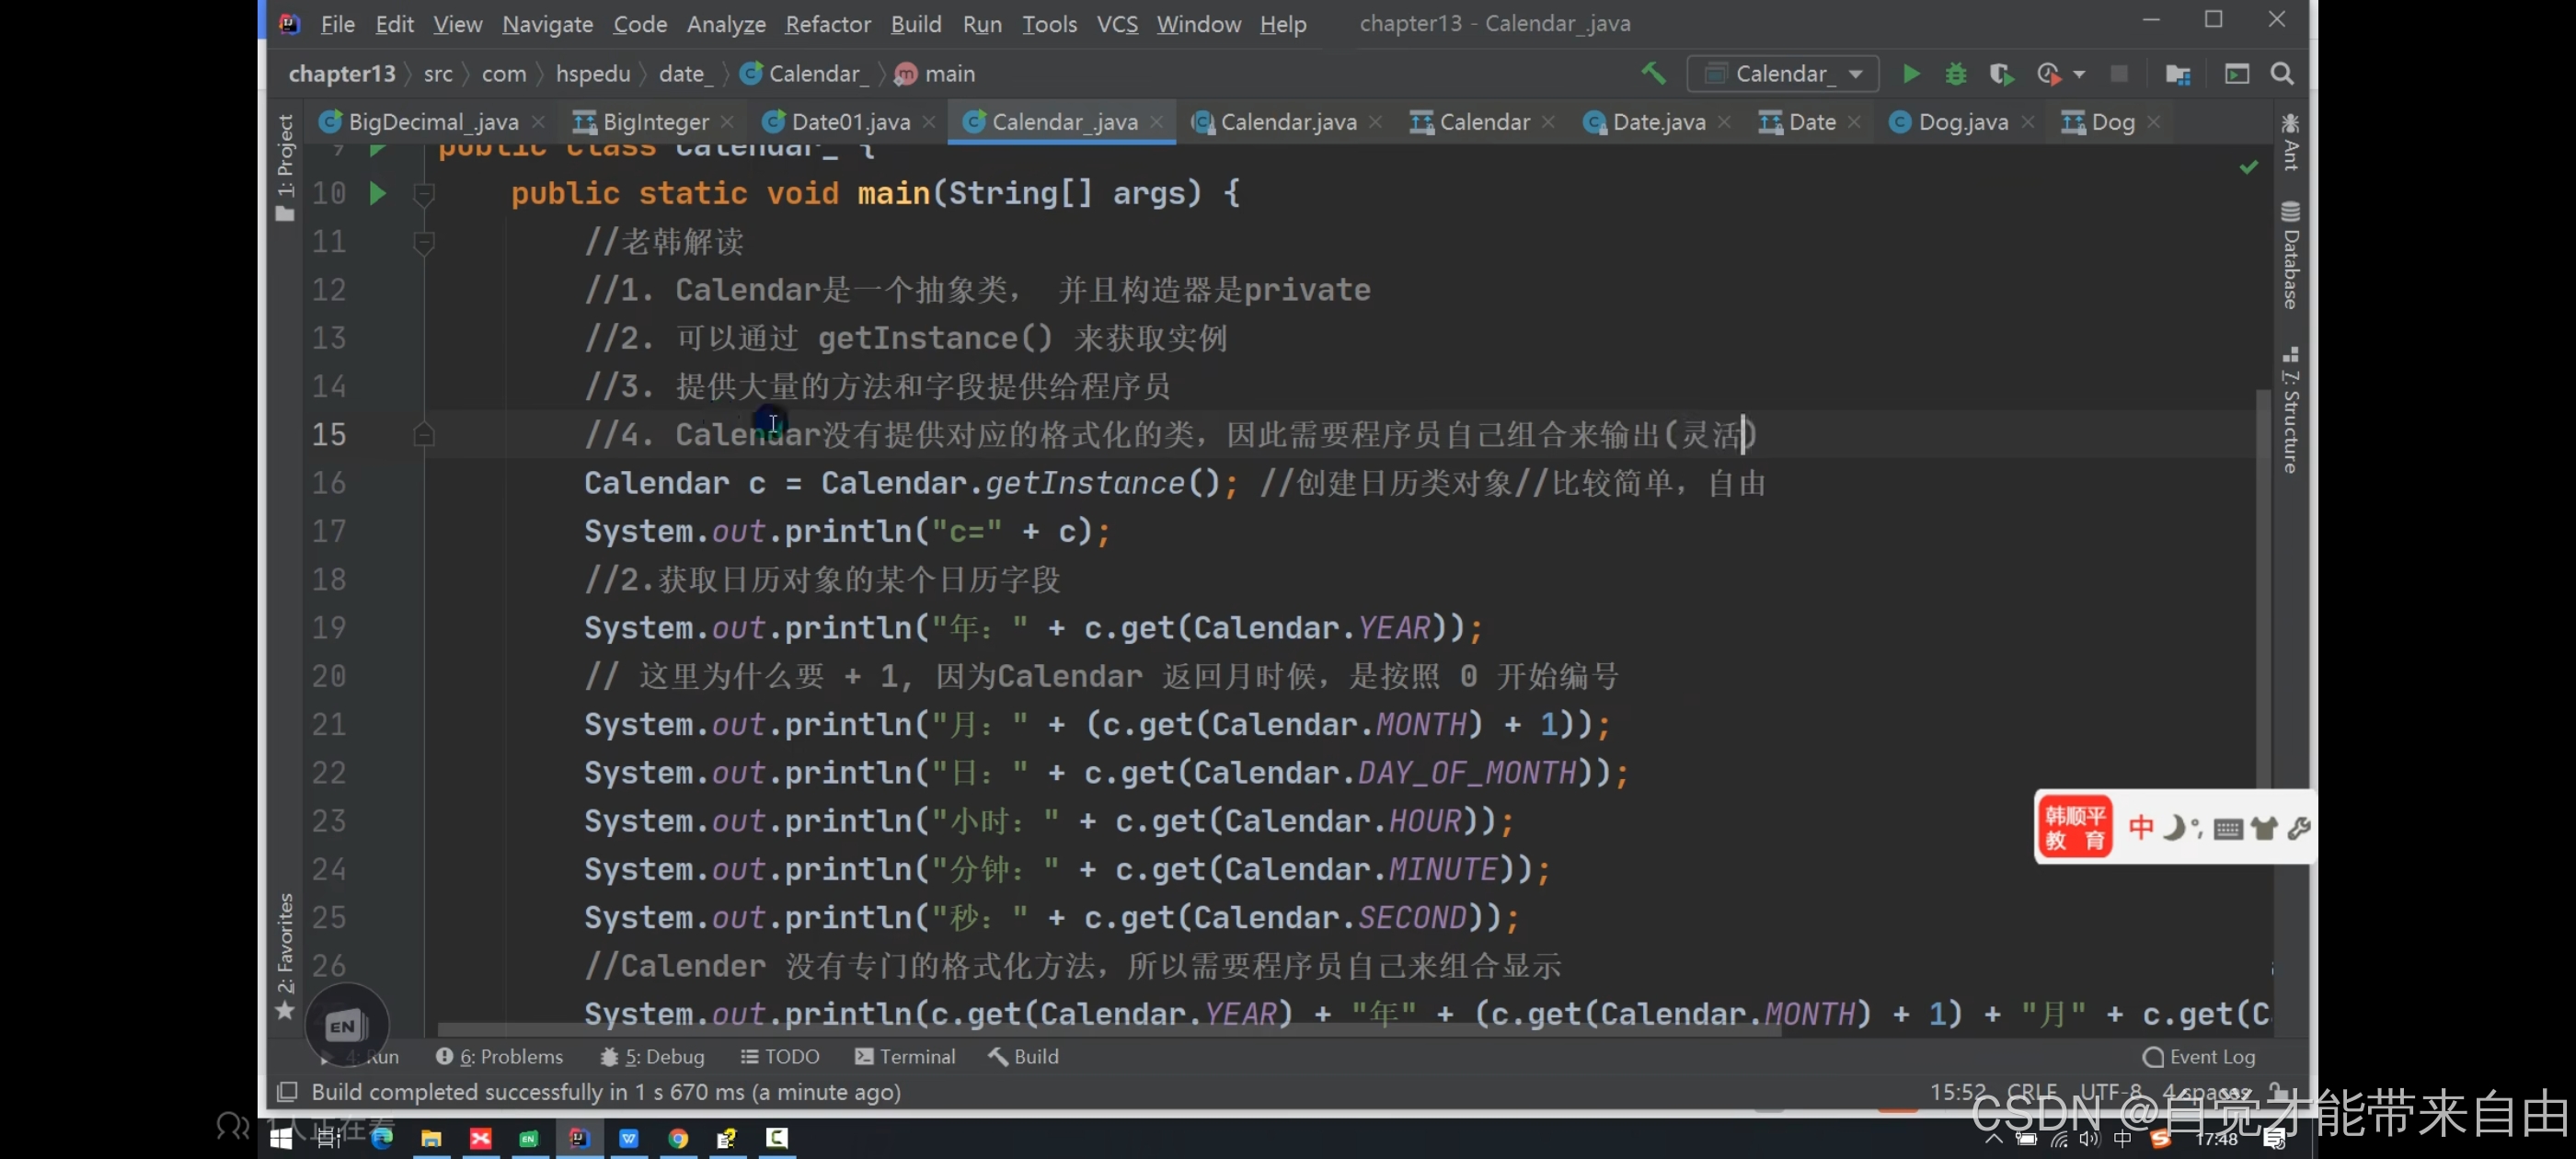The image size is (2576, 1159).
Task: Switch to the Date01.java tab
Action: coord(849,122)
